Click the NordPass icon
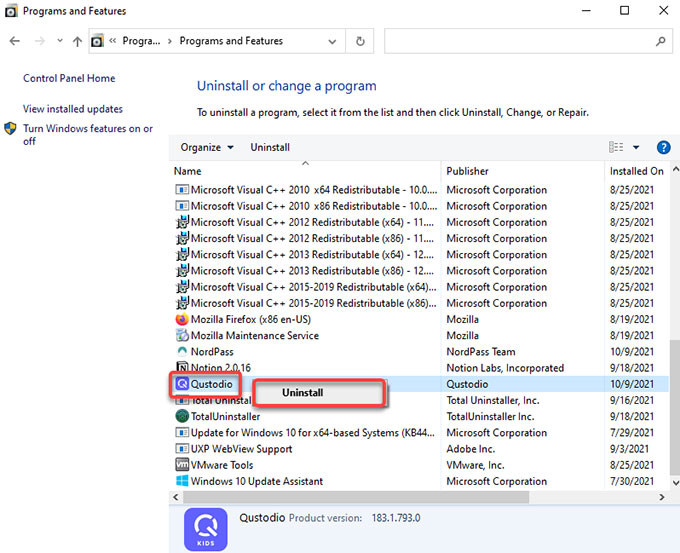The height and width of the screenshot is (553, 680). tap(182, 351)
